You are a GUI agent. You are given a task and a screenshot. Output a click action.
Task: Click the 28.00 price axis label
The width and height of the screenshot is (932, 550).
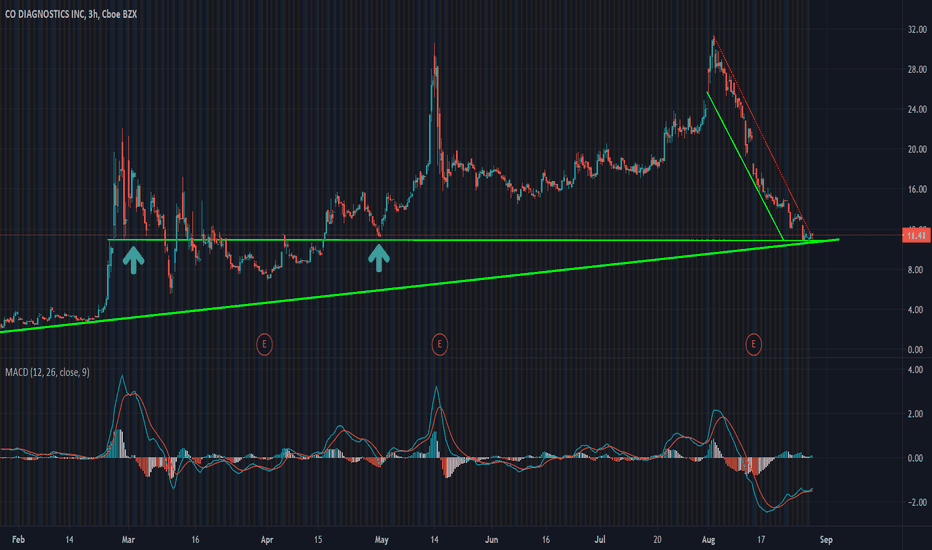click(917, 70)
